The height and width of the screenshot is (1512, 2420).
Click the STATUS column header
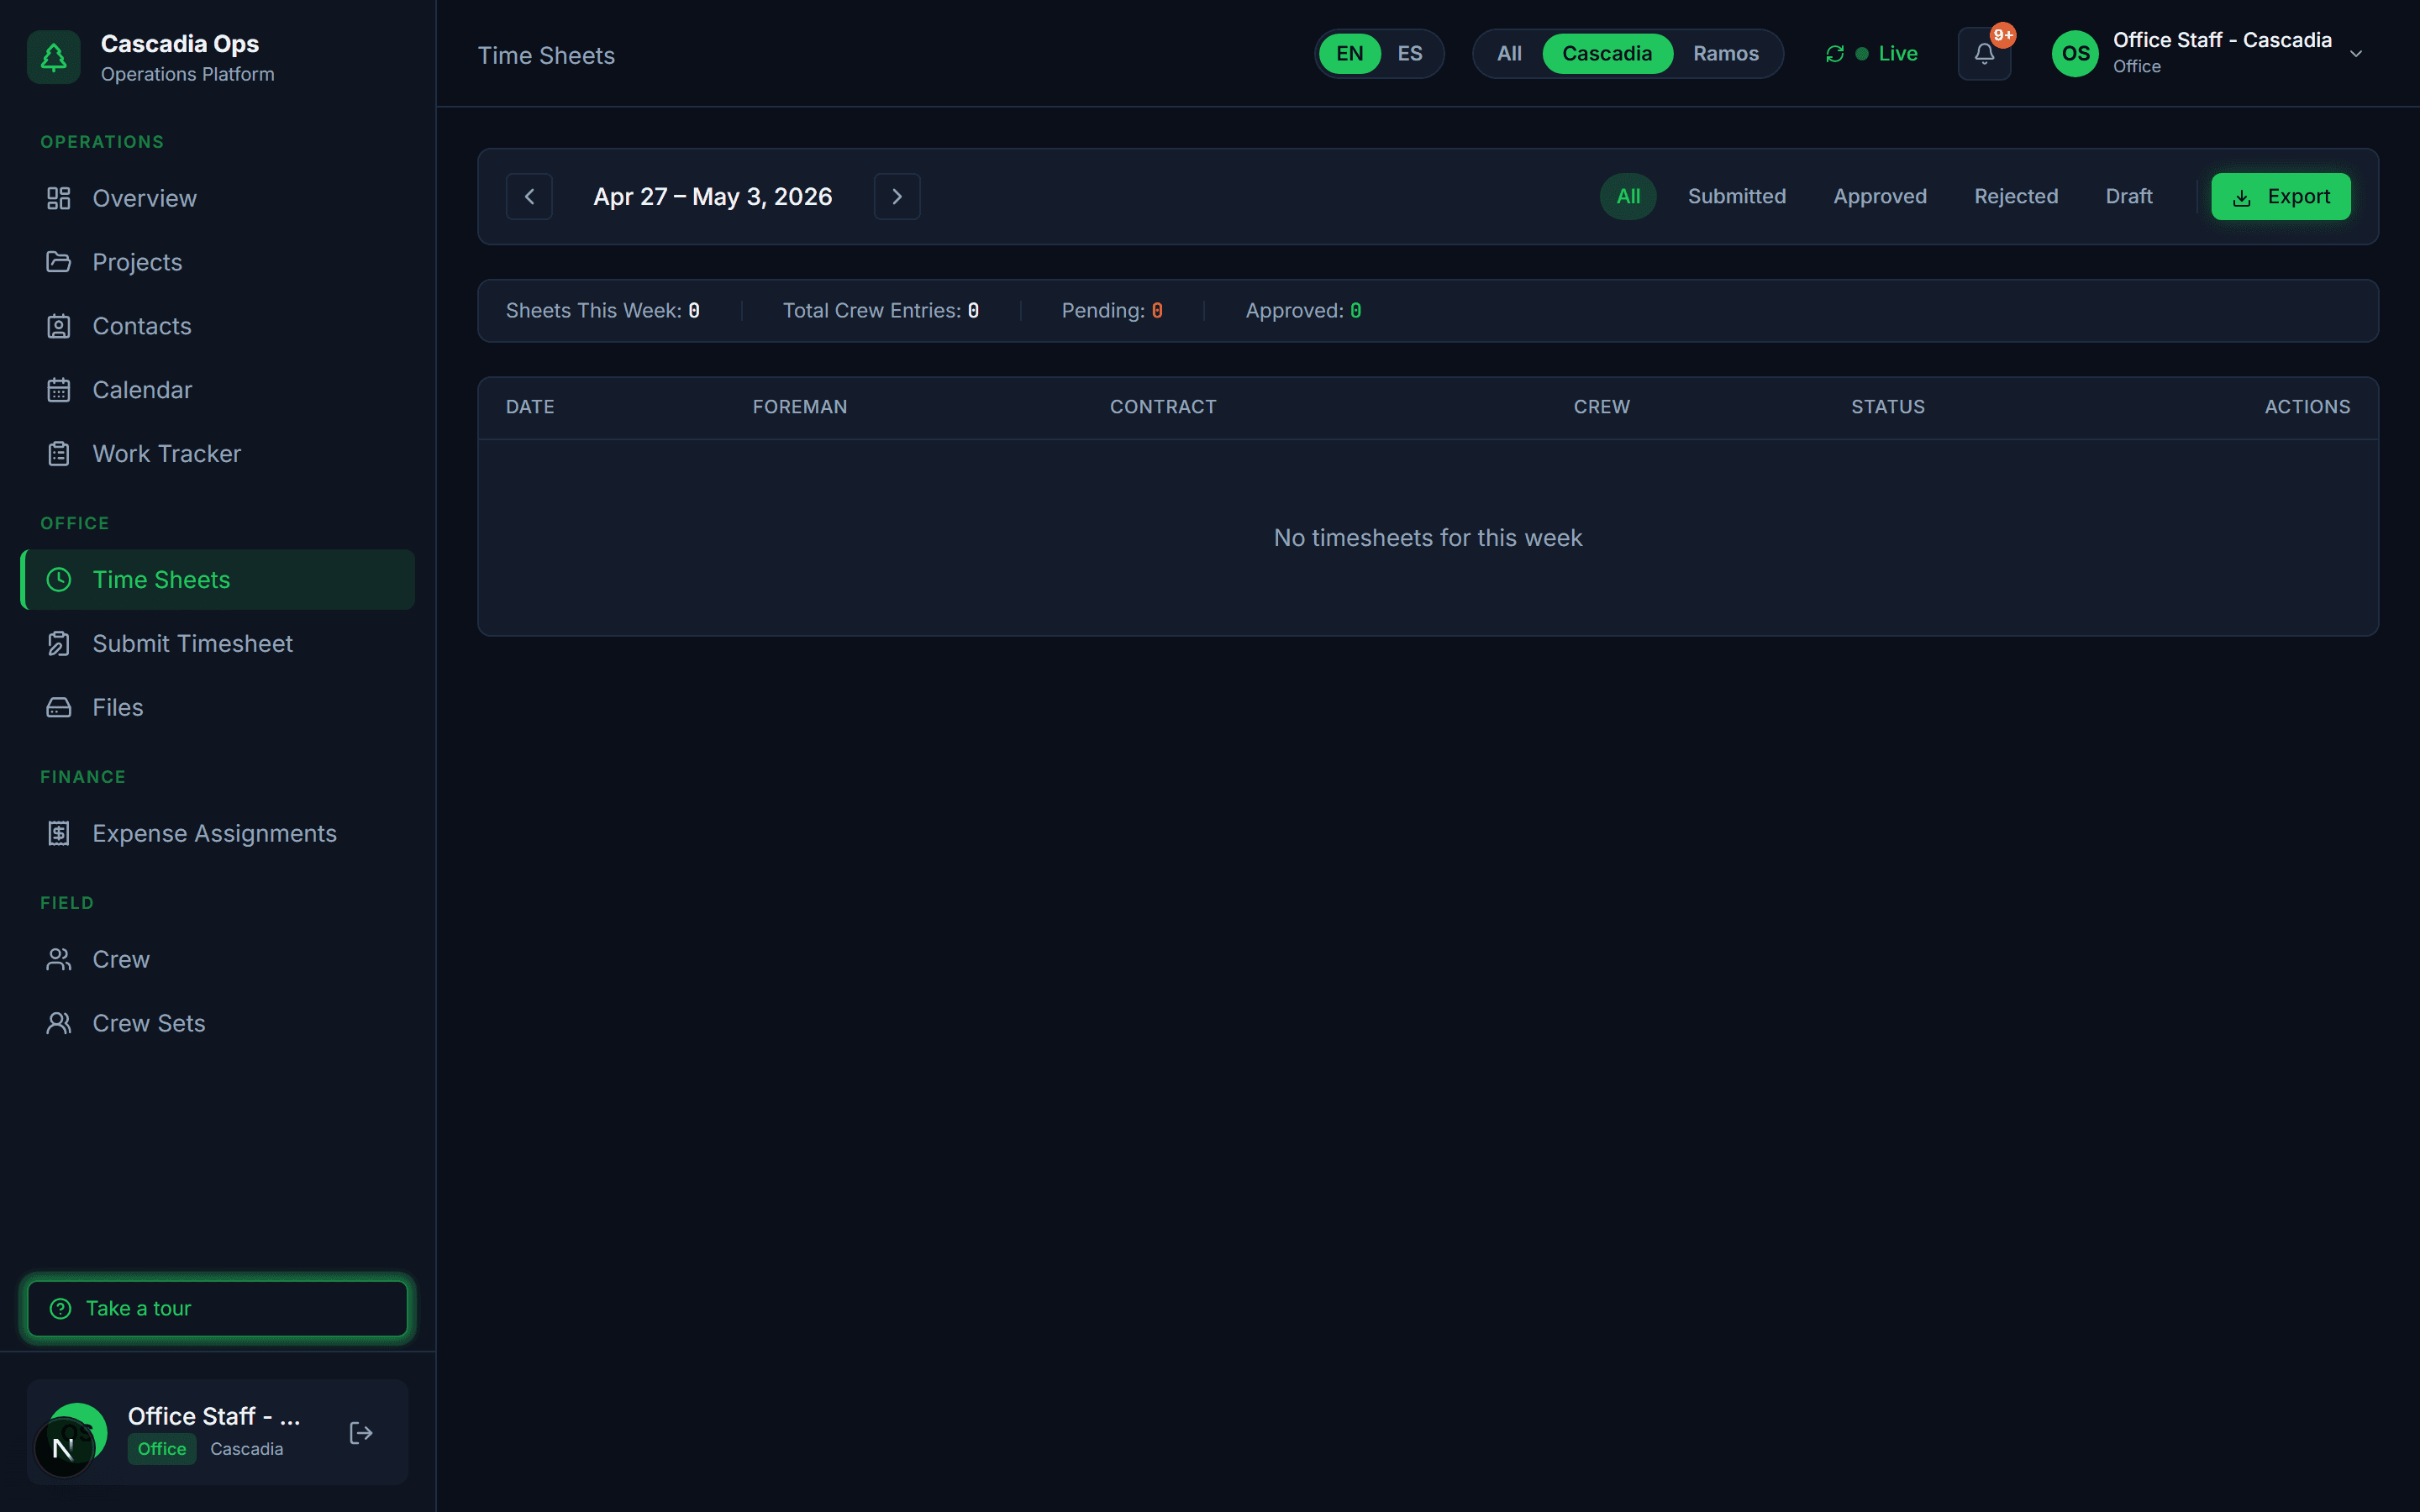[1888, 407]
